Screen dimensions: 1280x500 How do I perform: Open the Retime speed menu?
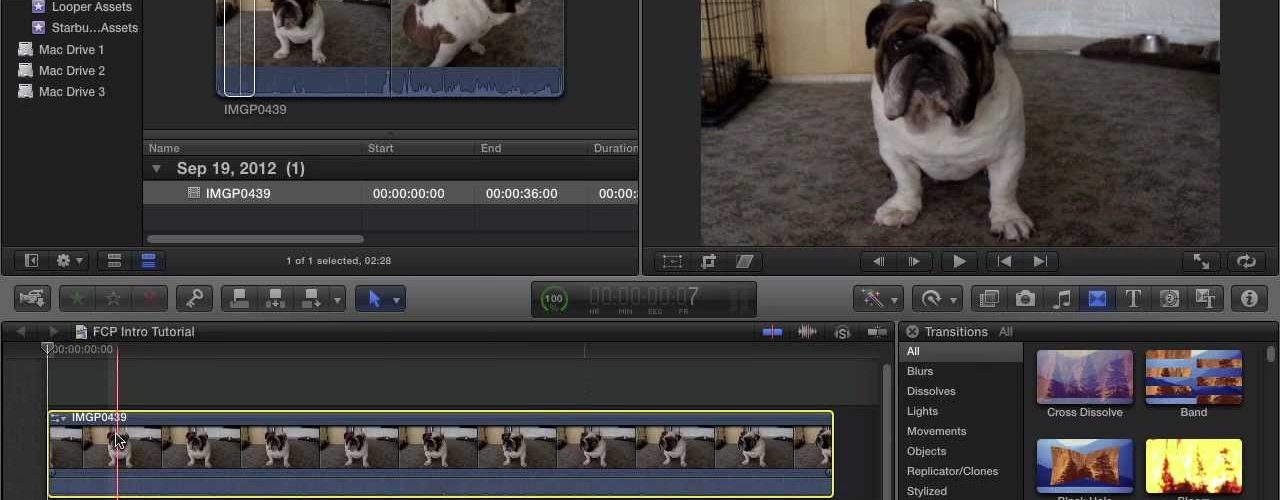click(937, 298)
